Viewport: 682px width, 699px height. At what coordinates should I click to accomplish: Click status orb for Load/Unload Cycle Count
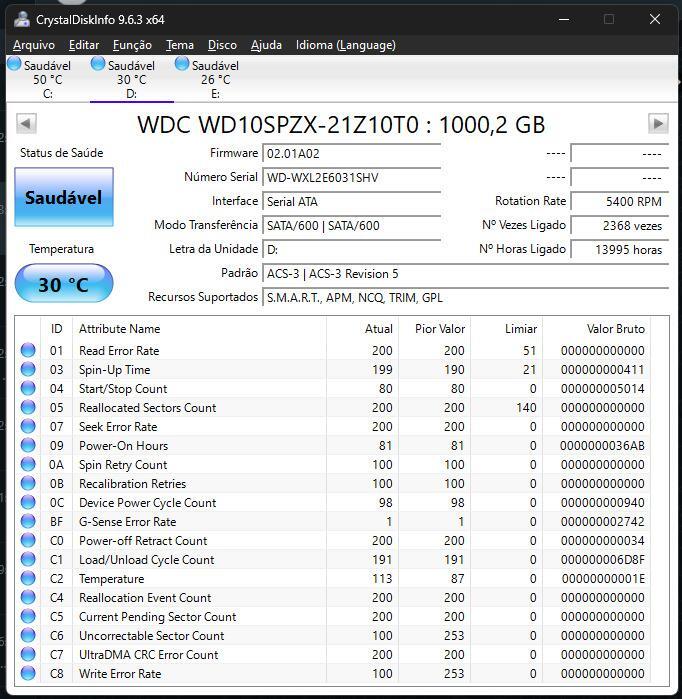coord(28,559)
